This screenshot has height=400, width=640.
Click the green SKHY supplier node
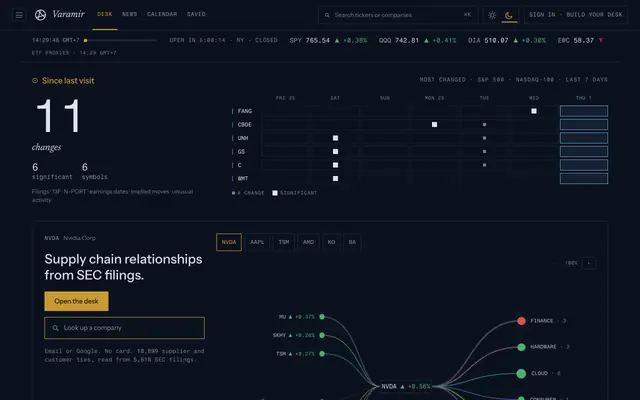(x=322, y=335)
